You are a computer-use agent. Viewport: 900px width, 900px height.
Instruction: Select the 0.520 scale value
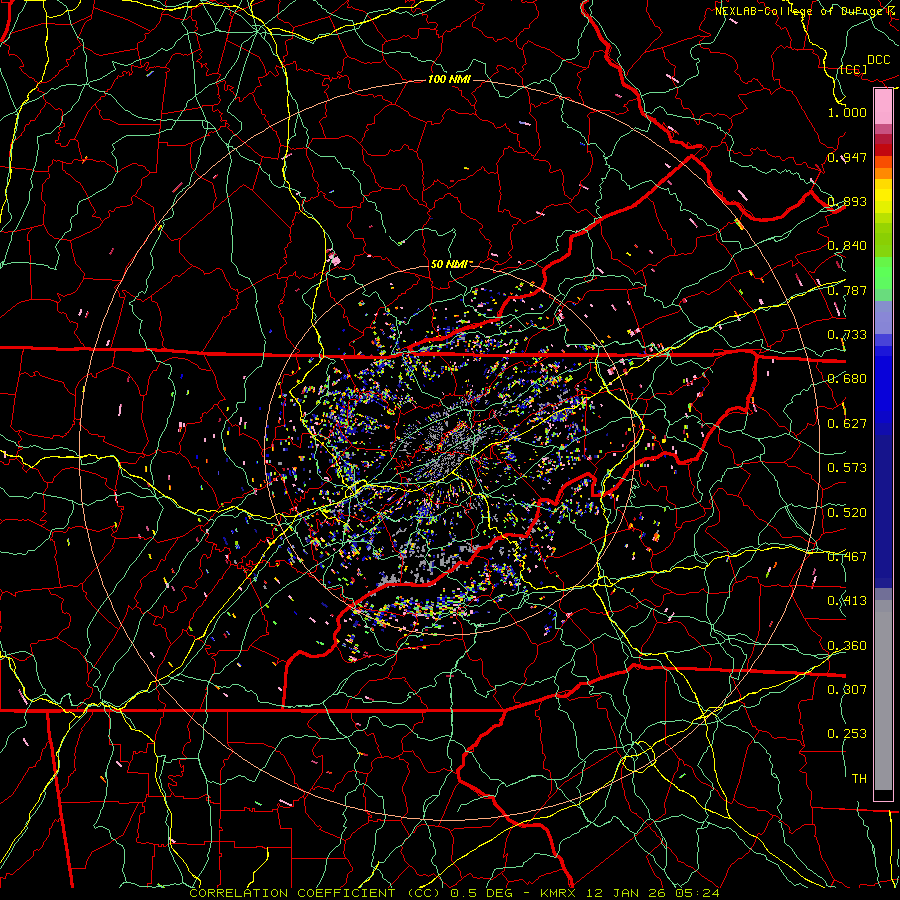[x=847, y=512]
